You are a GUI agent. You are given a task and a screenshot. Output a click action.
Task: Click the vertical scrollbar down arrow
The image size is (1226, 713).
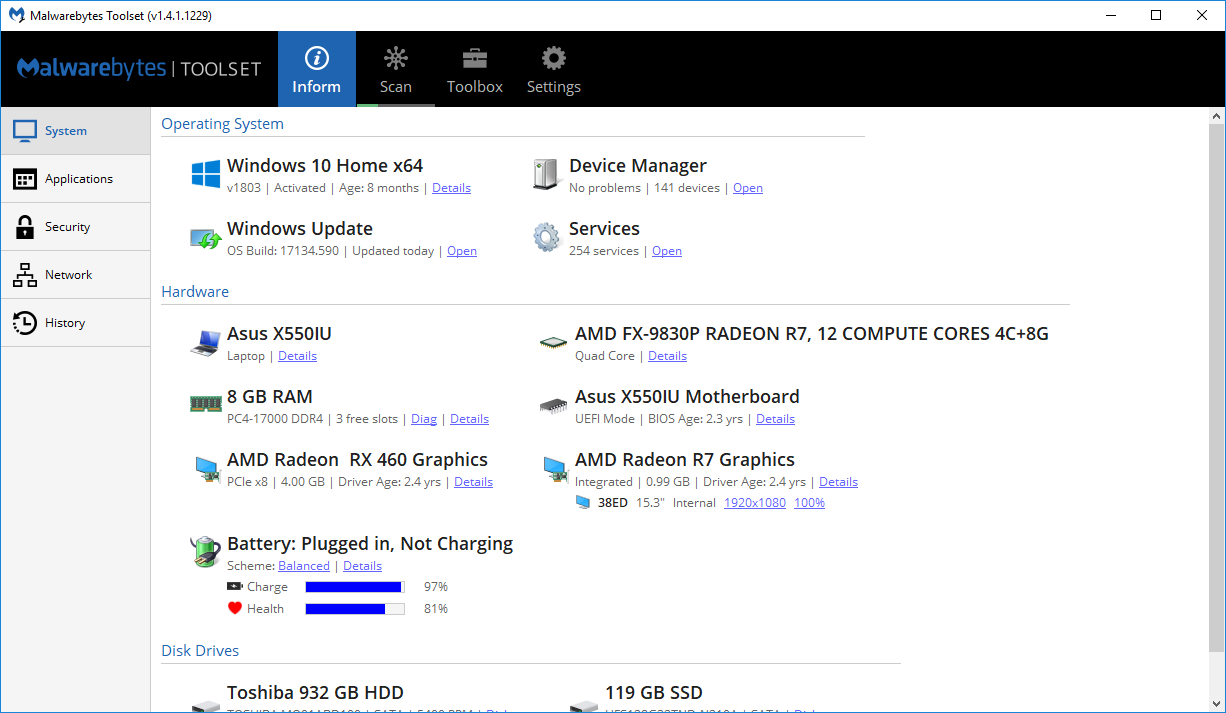pyautogui.click(x=1216, y=703)
